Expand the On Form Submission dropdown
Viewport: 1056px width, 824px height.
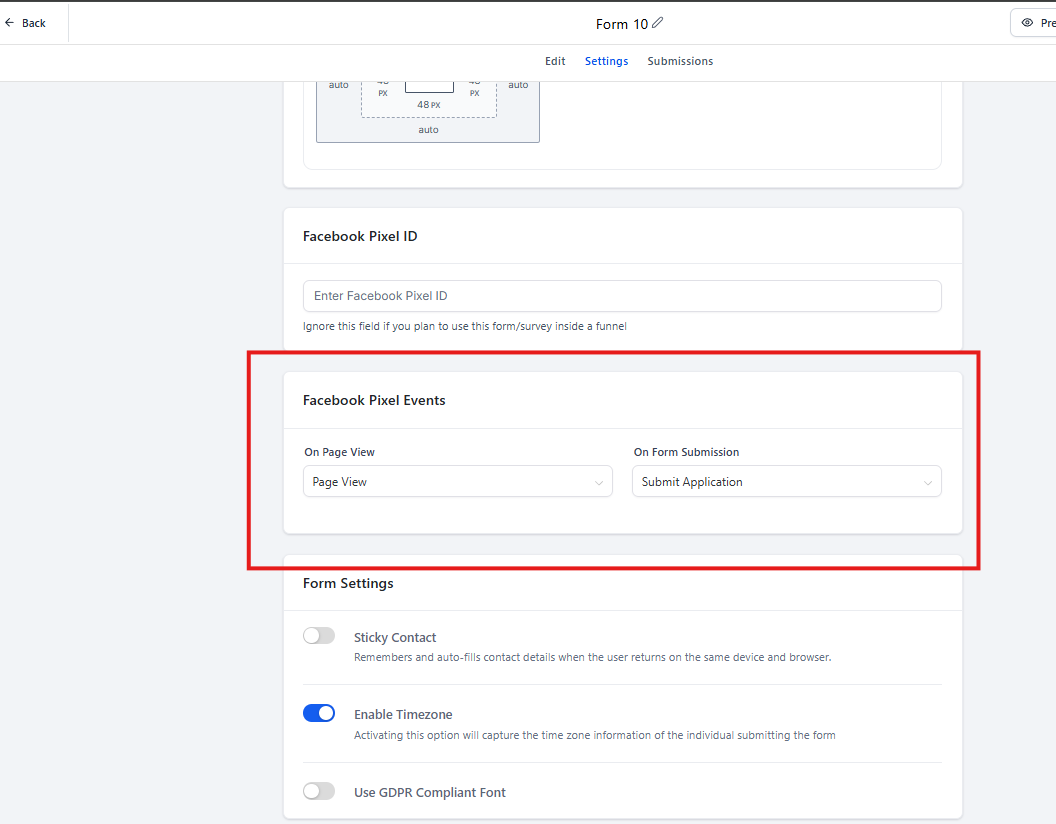pos(786,482)
